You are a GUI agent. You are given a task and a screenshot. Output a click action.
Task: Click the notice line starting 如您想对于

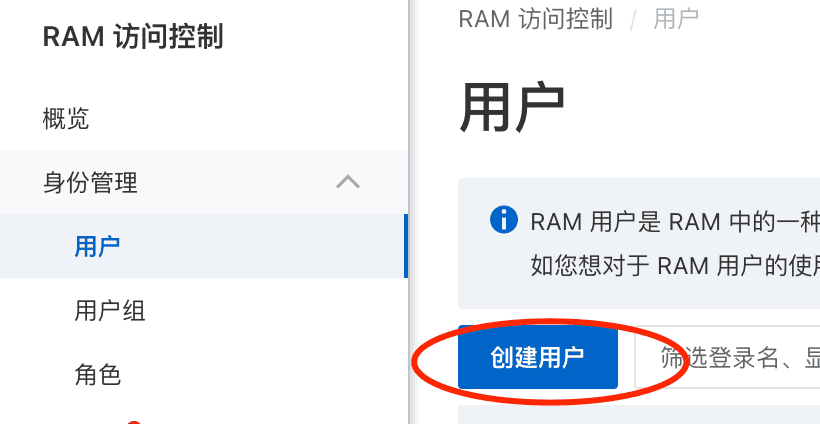point(675,266)
